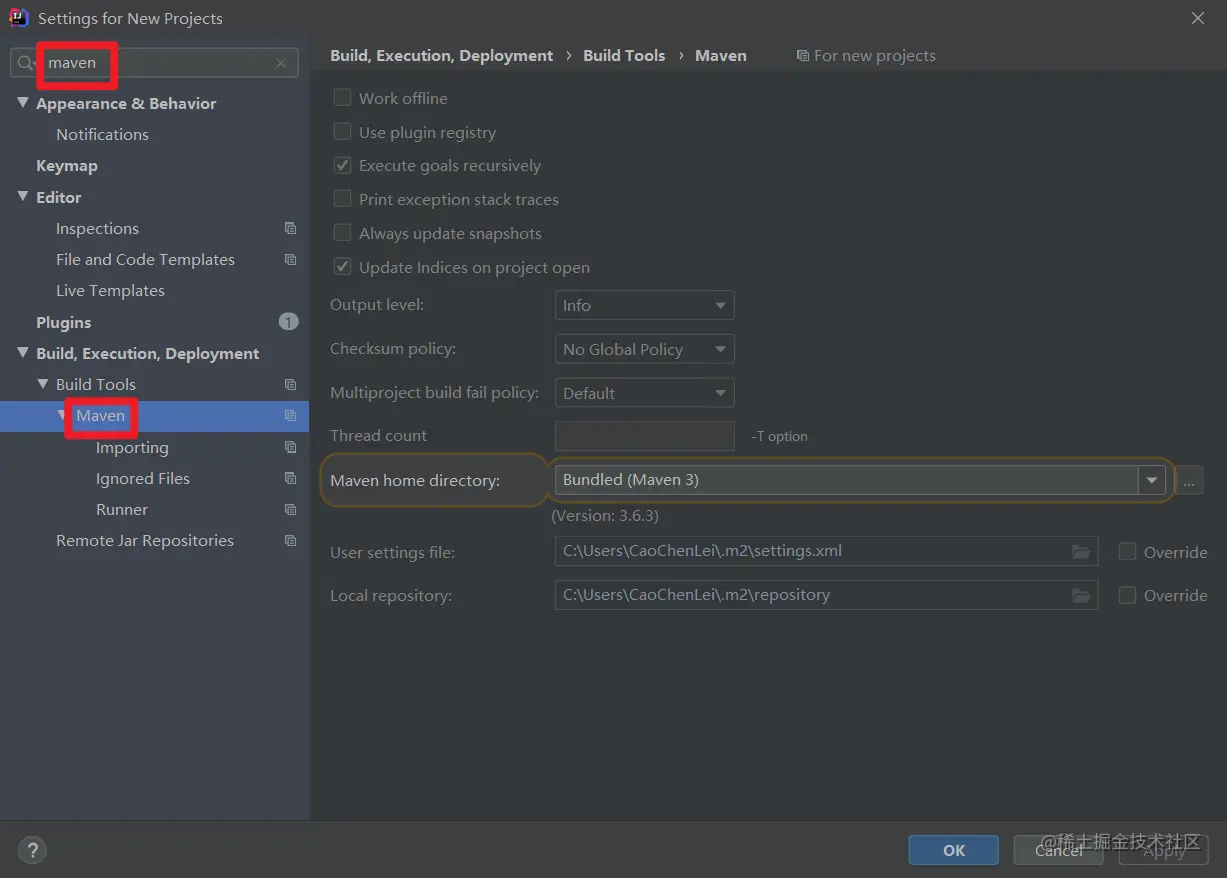Screen dimensions: 1227x878
Task: Open the Checksum policy dropdown
Action: (x=644, y=349)
